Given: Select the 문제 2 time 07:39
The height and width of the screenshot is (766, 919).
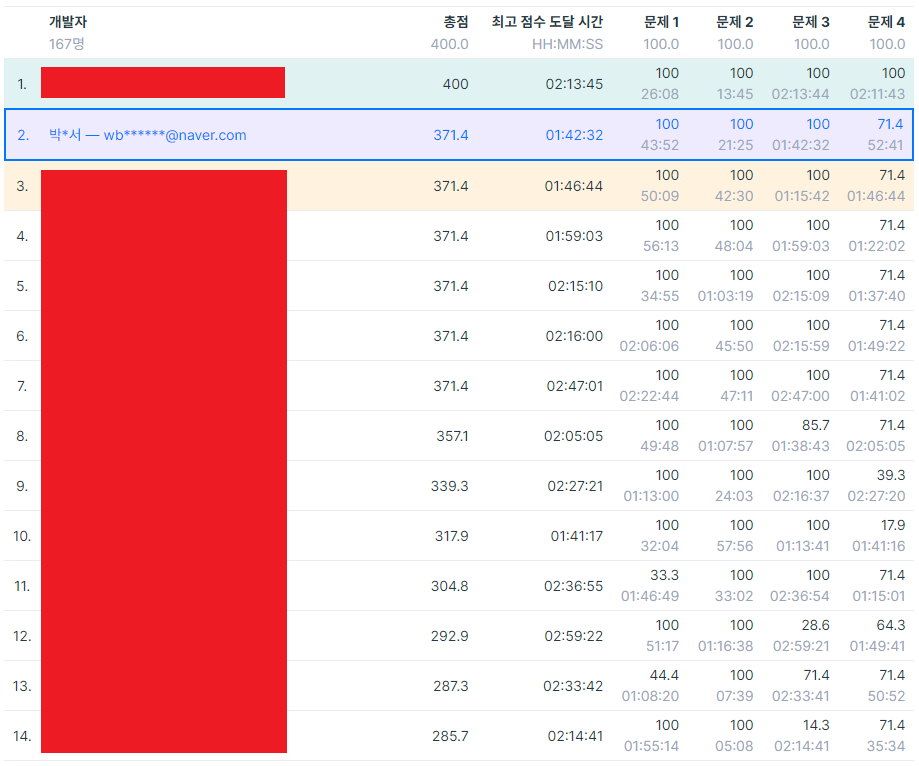Looking at the screenshot, I should click(x=735, y=696).
